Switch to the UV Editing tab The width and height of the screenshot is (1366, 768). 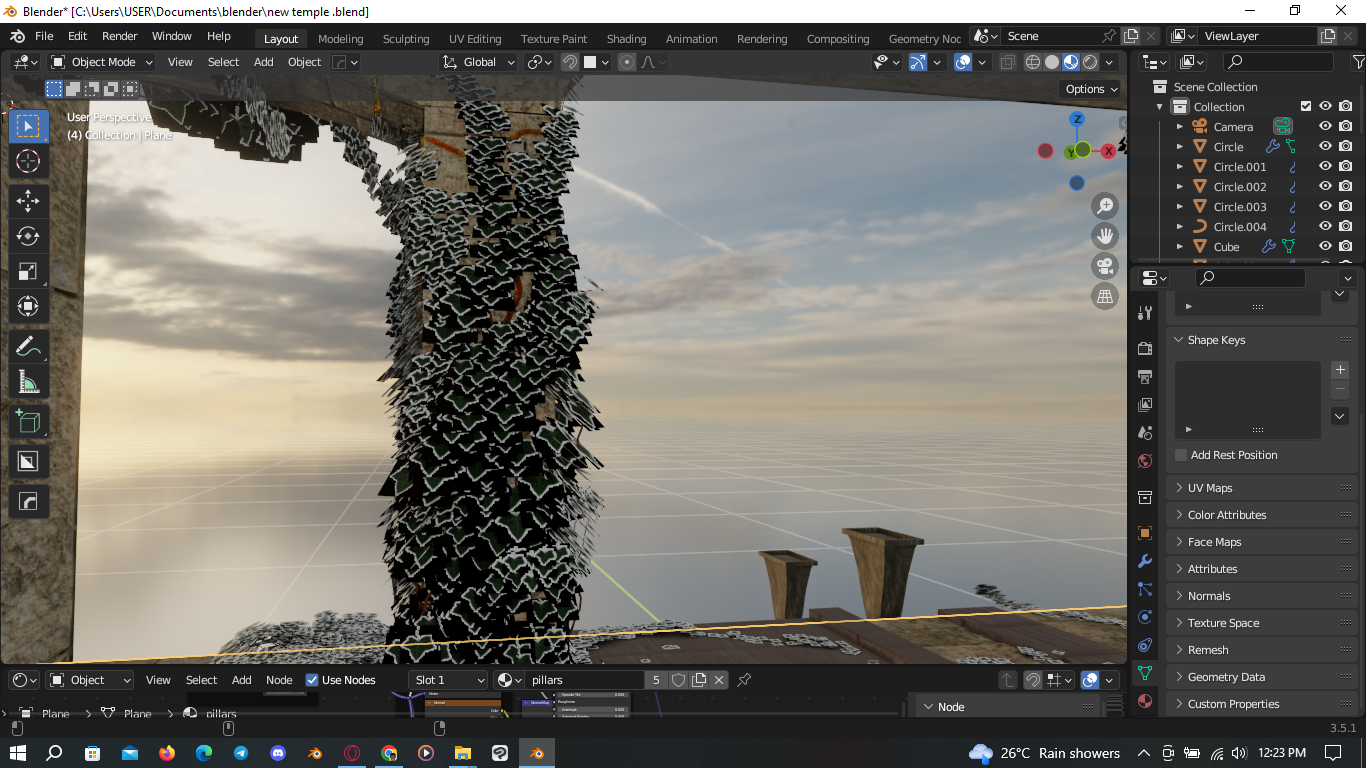(x=475, y=39)
